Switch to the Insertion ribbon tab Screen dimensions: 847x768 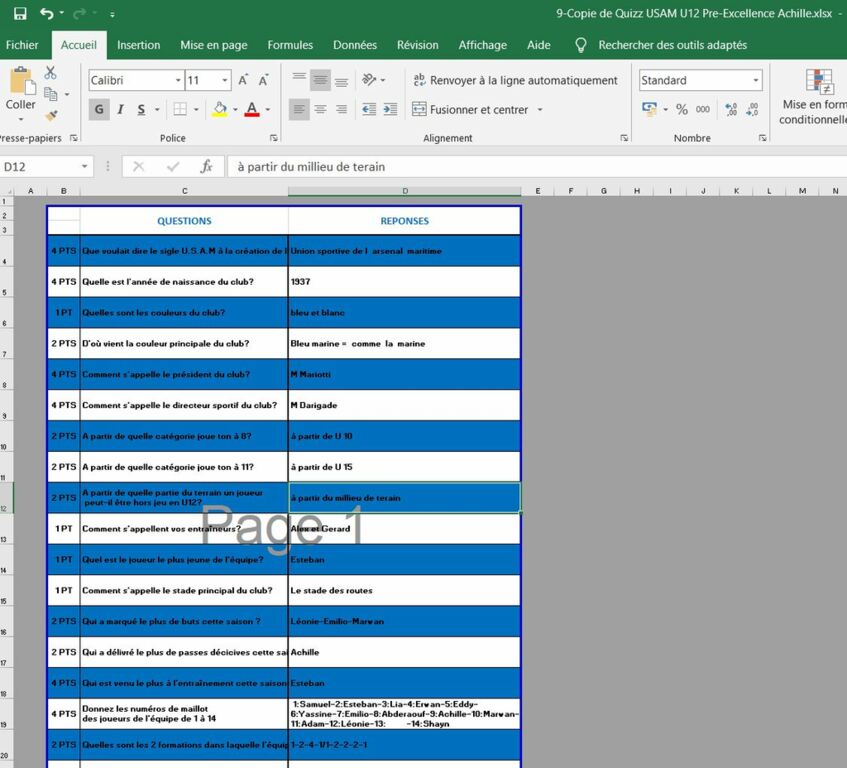pyautogui.click(x=138, y=45)
